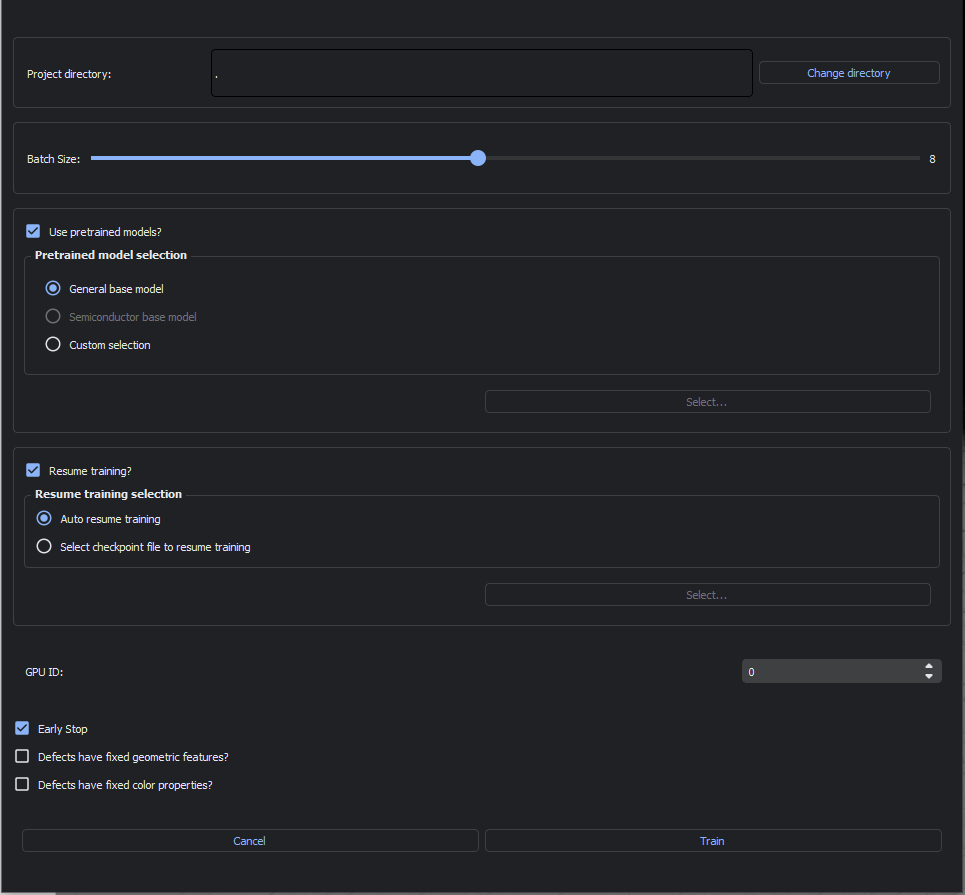
Task: Select checkpoint file to resume training option
Action: (x=44, y=547)
